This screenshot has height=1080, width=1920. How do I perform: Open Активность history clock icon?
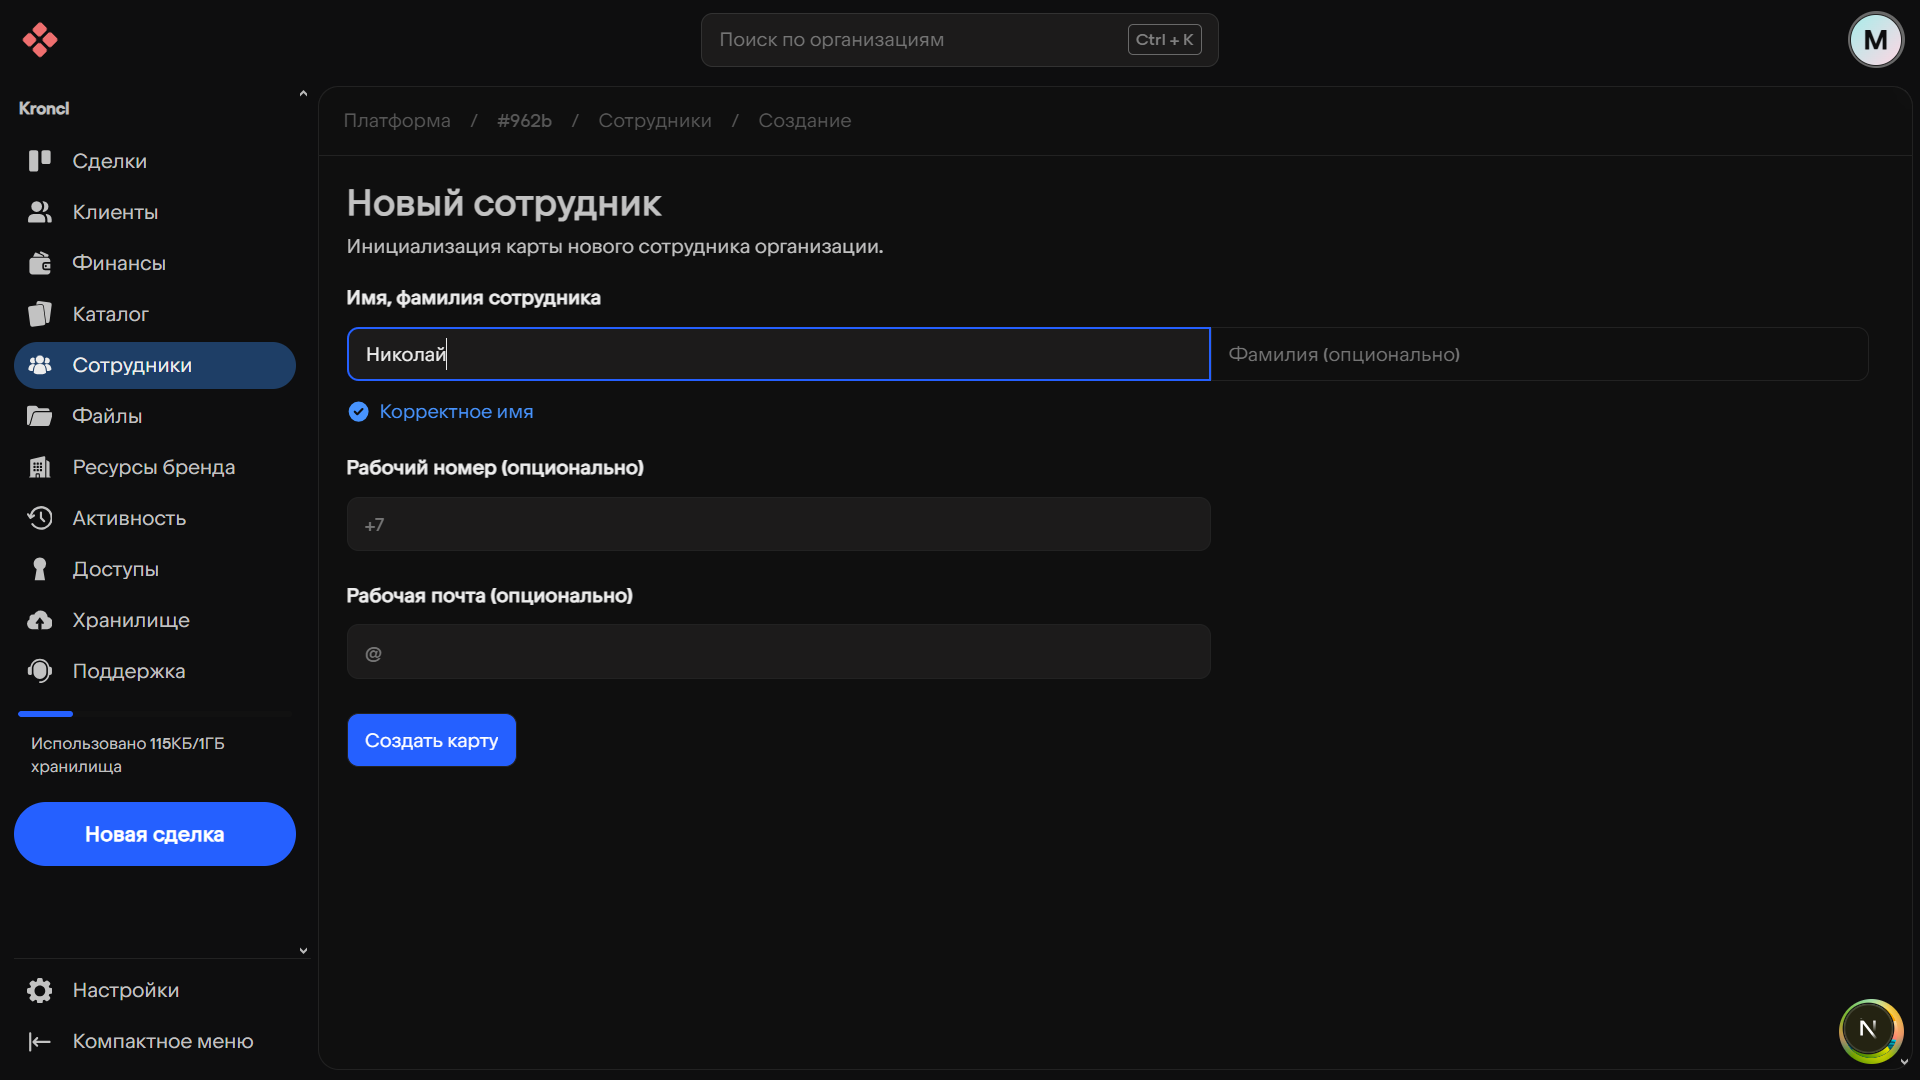click(40, 518)
